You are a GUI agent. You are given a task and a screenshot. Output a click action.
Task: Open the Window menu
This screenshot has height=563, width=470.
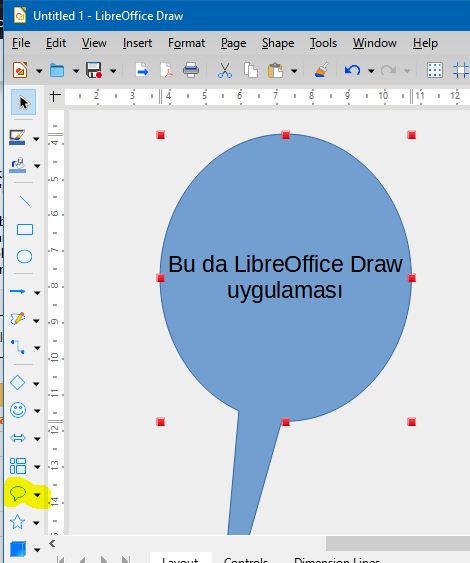374,43
